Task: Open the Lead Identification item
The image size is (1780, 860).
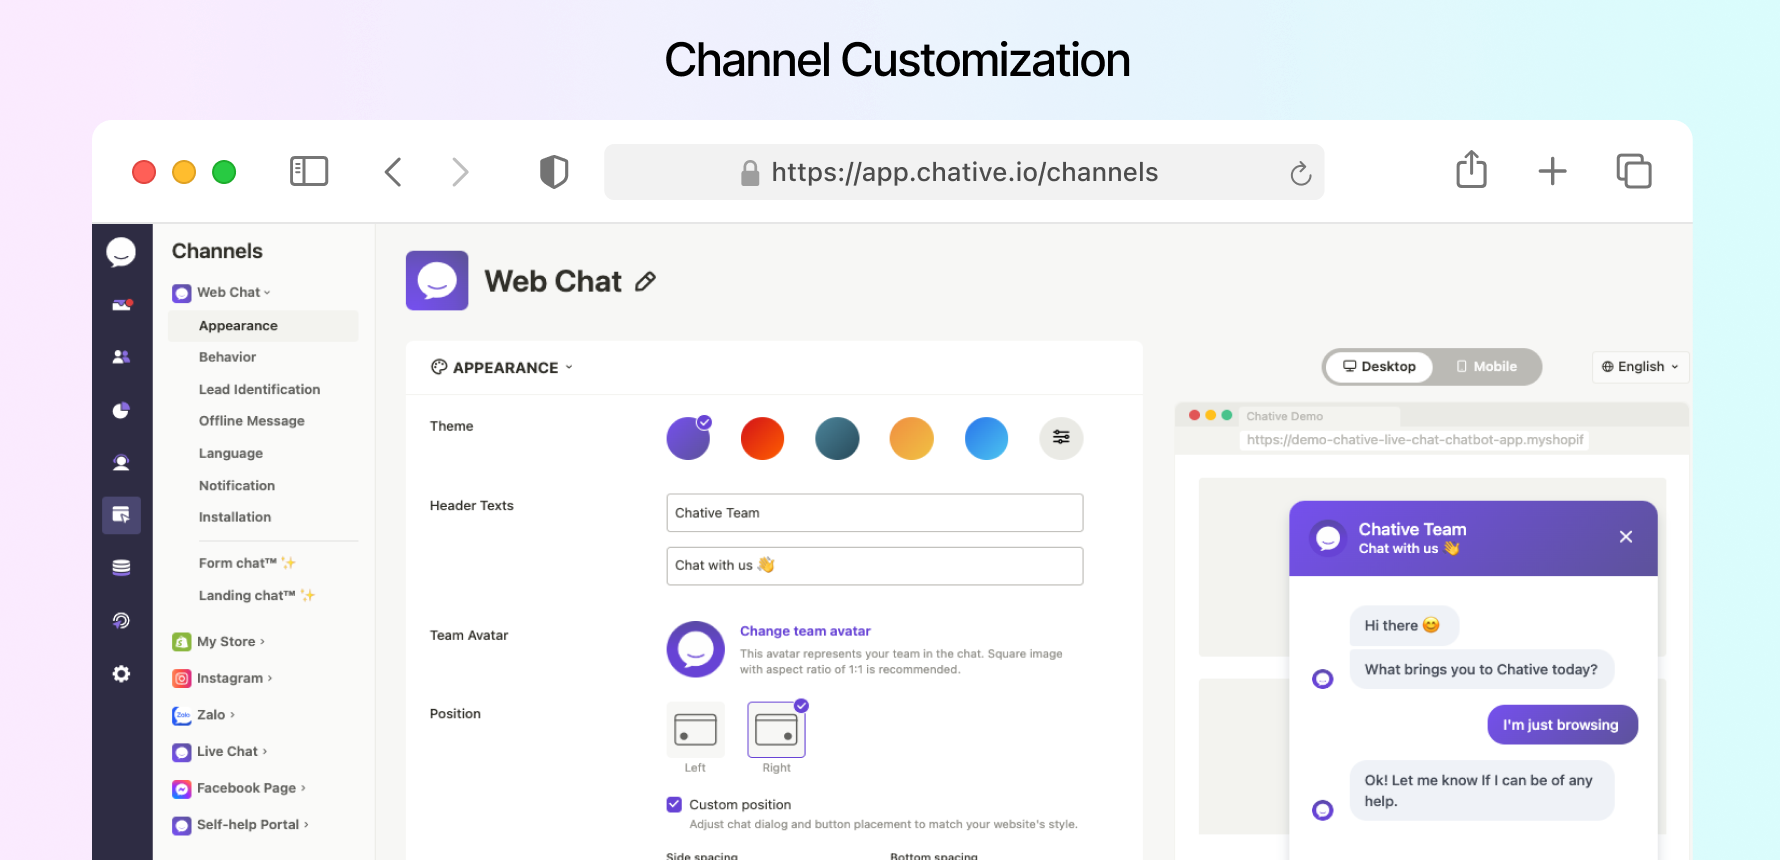Action: coord(259,390)
